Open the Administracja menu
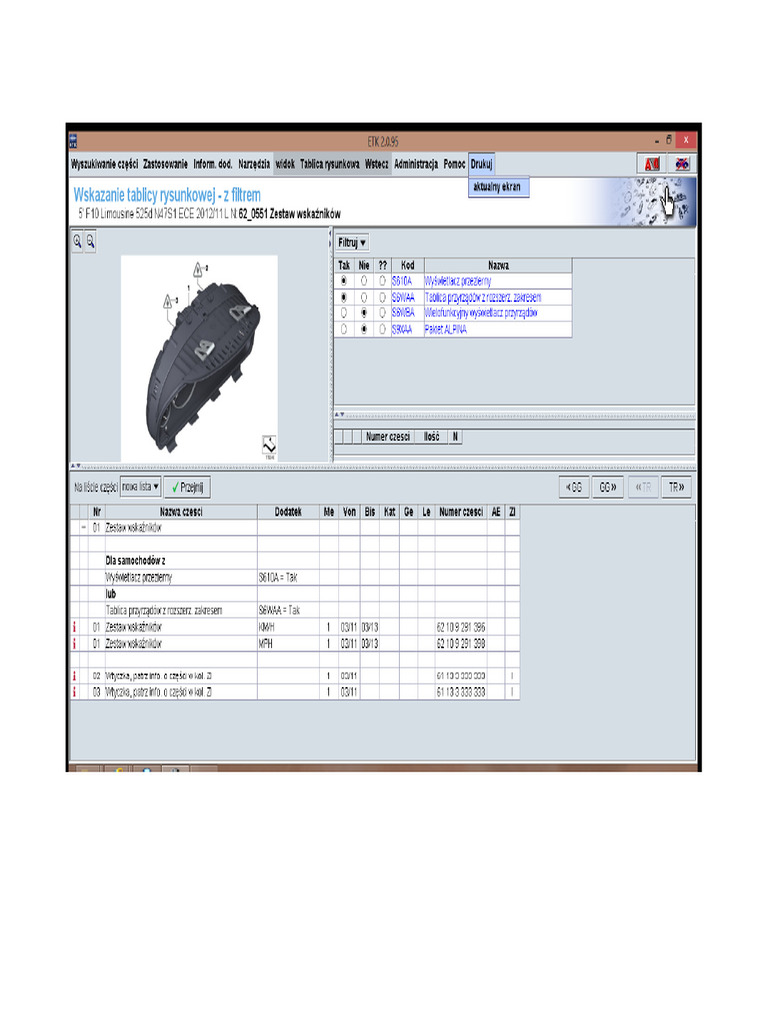Screen dimensions: 768x1024 point(416,163)
